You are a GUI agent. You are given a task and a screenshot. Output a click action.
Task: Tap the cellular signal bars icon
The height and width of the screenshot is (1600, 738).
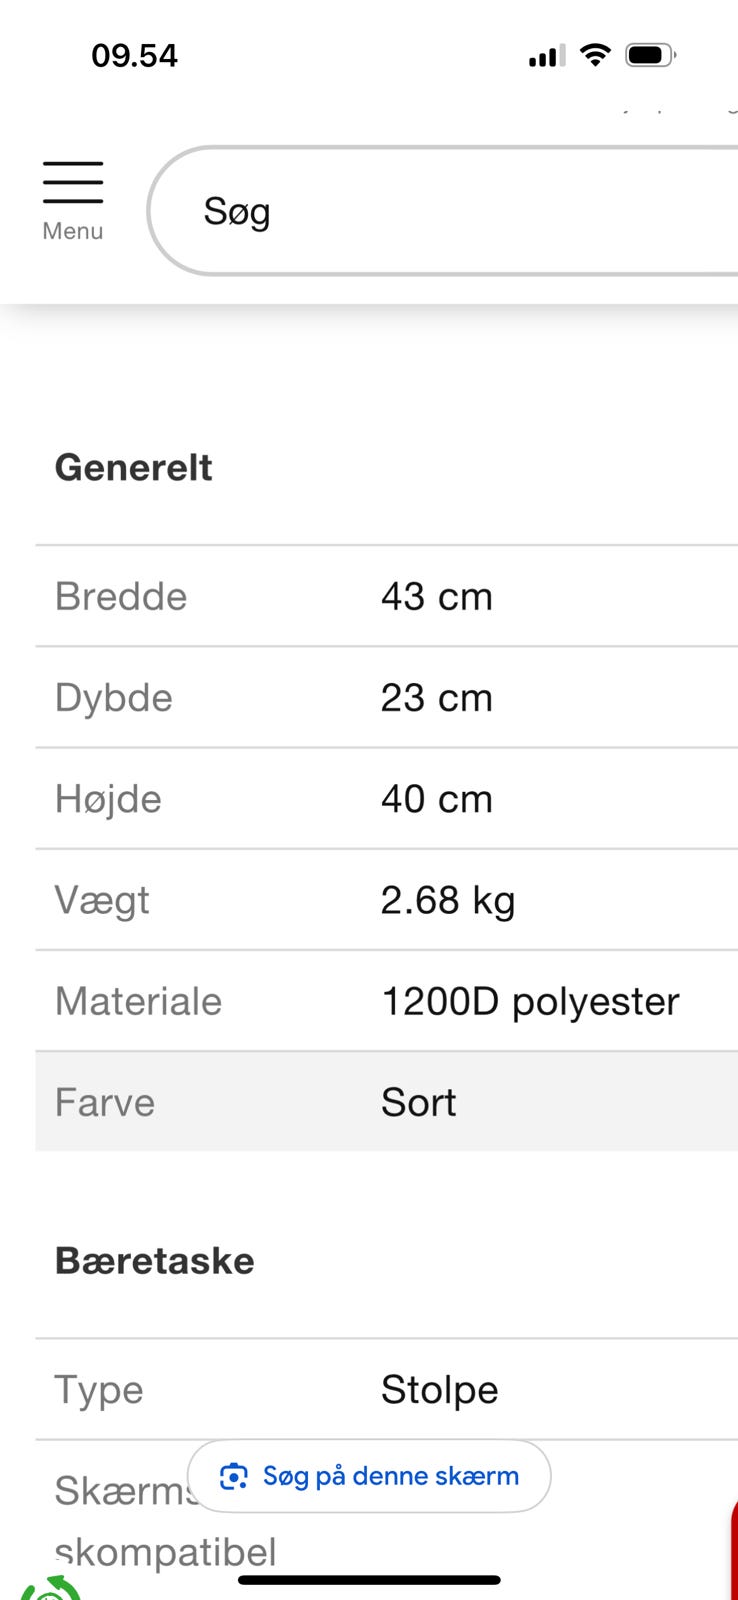(546, 56)
